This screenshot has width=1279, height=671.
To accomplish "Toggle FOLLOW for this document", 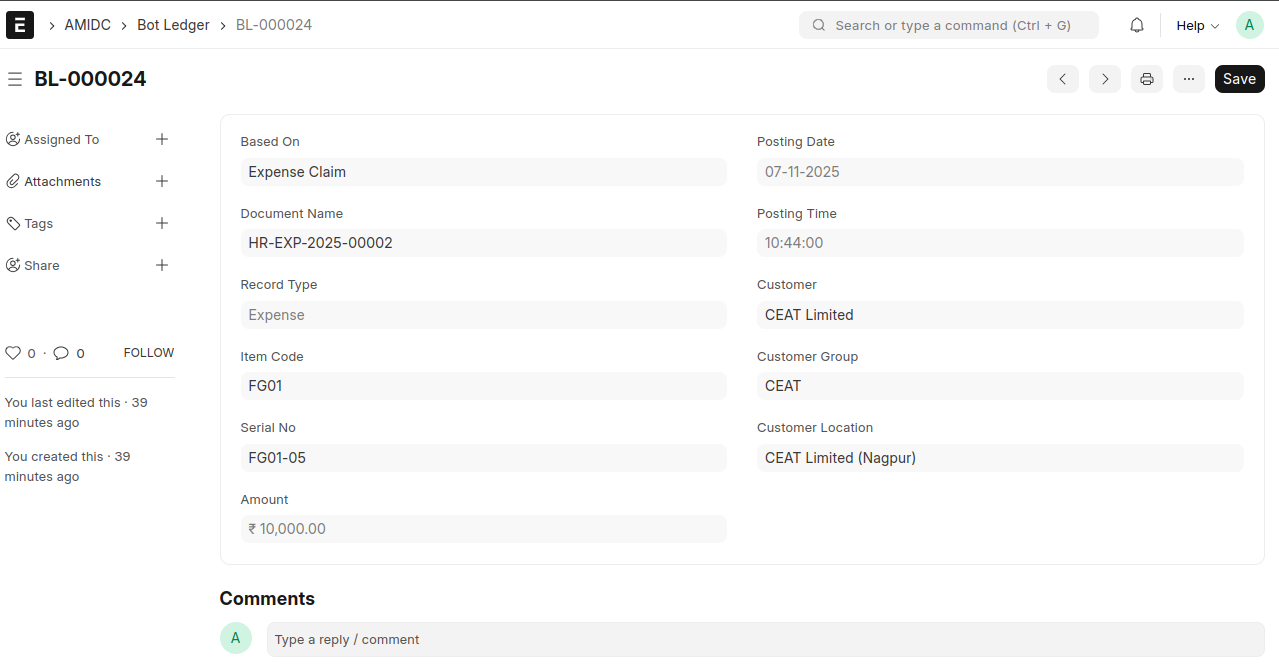I will [x=149, y=353].
